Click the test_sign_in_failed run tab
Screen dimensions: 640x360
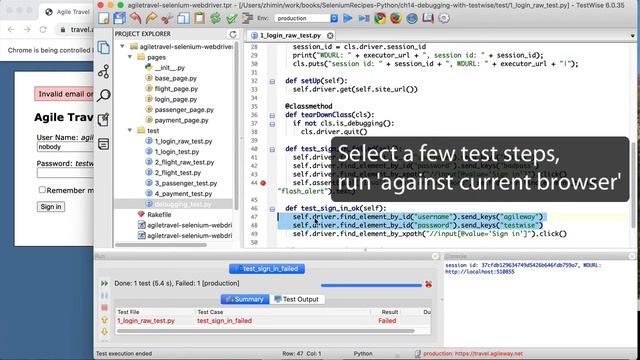(267, 269)
